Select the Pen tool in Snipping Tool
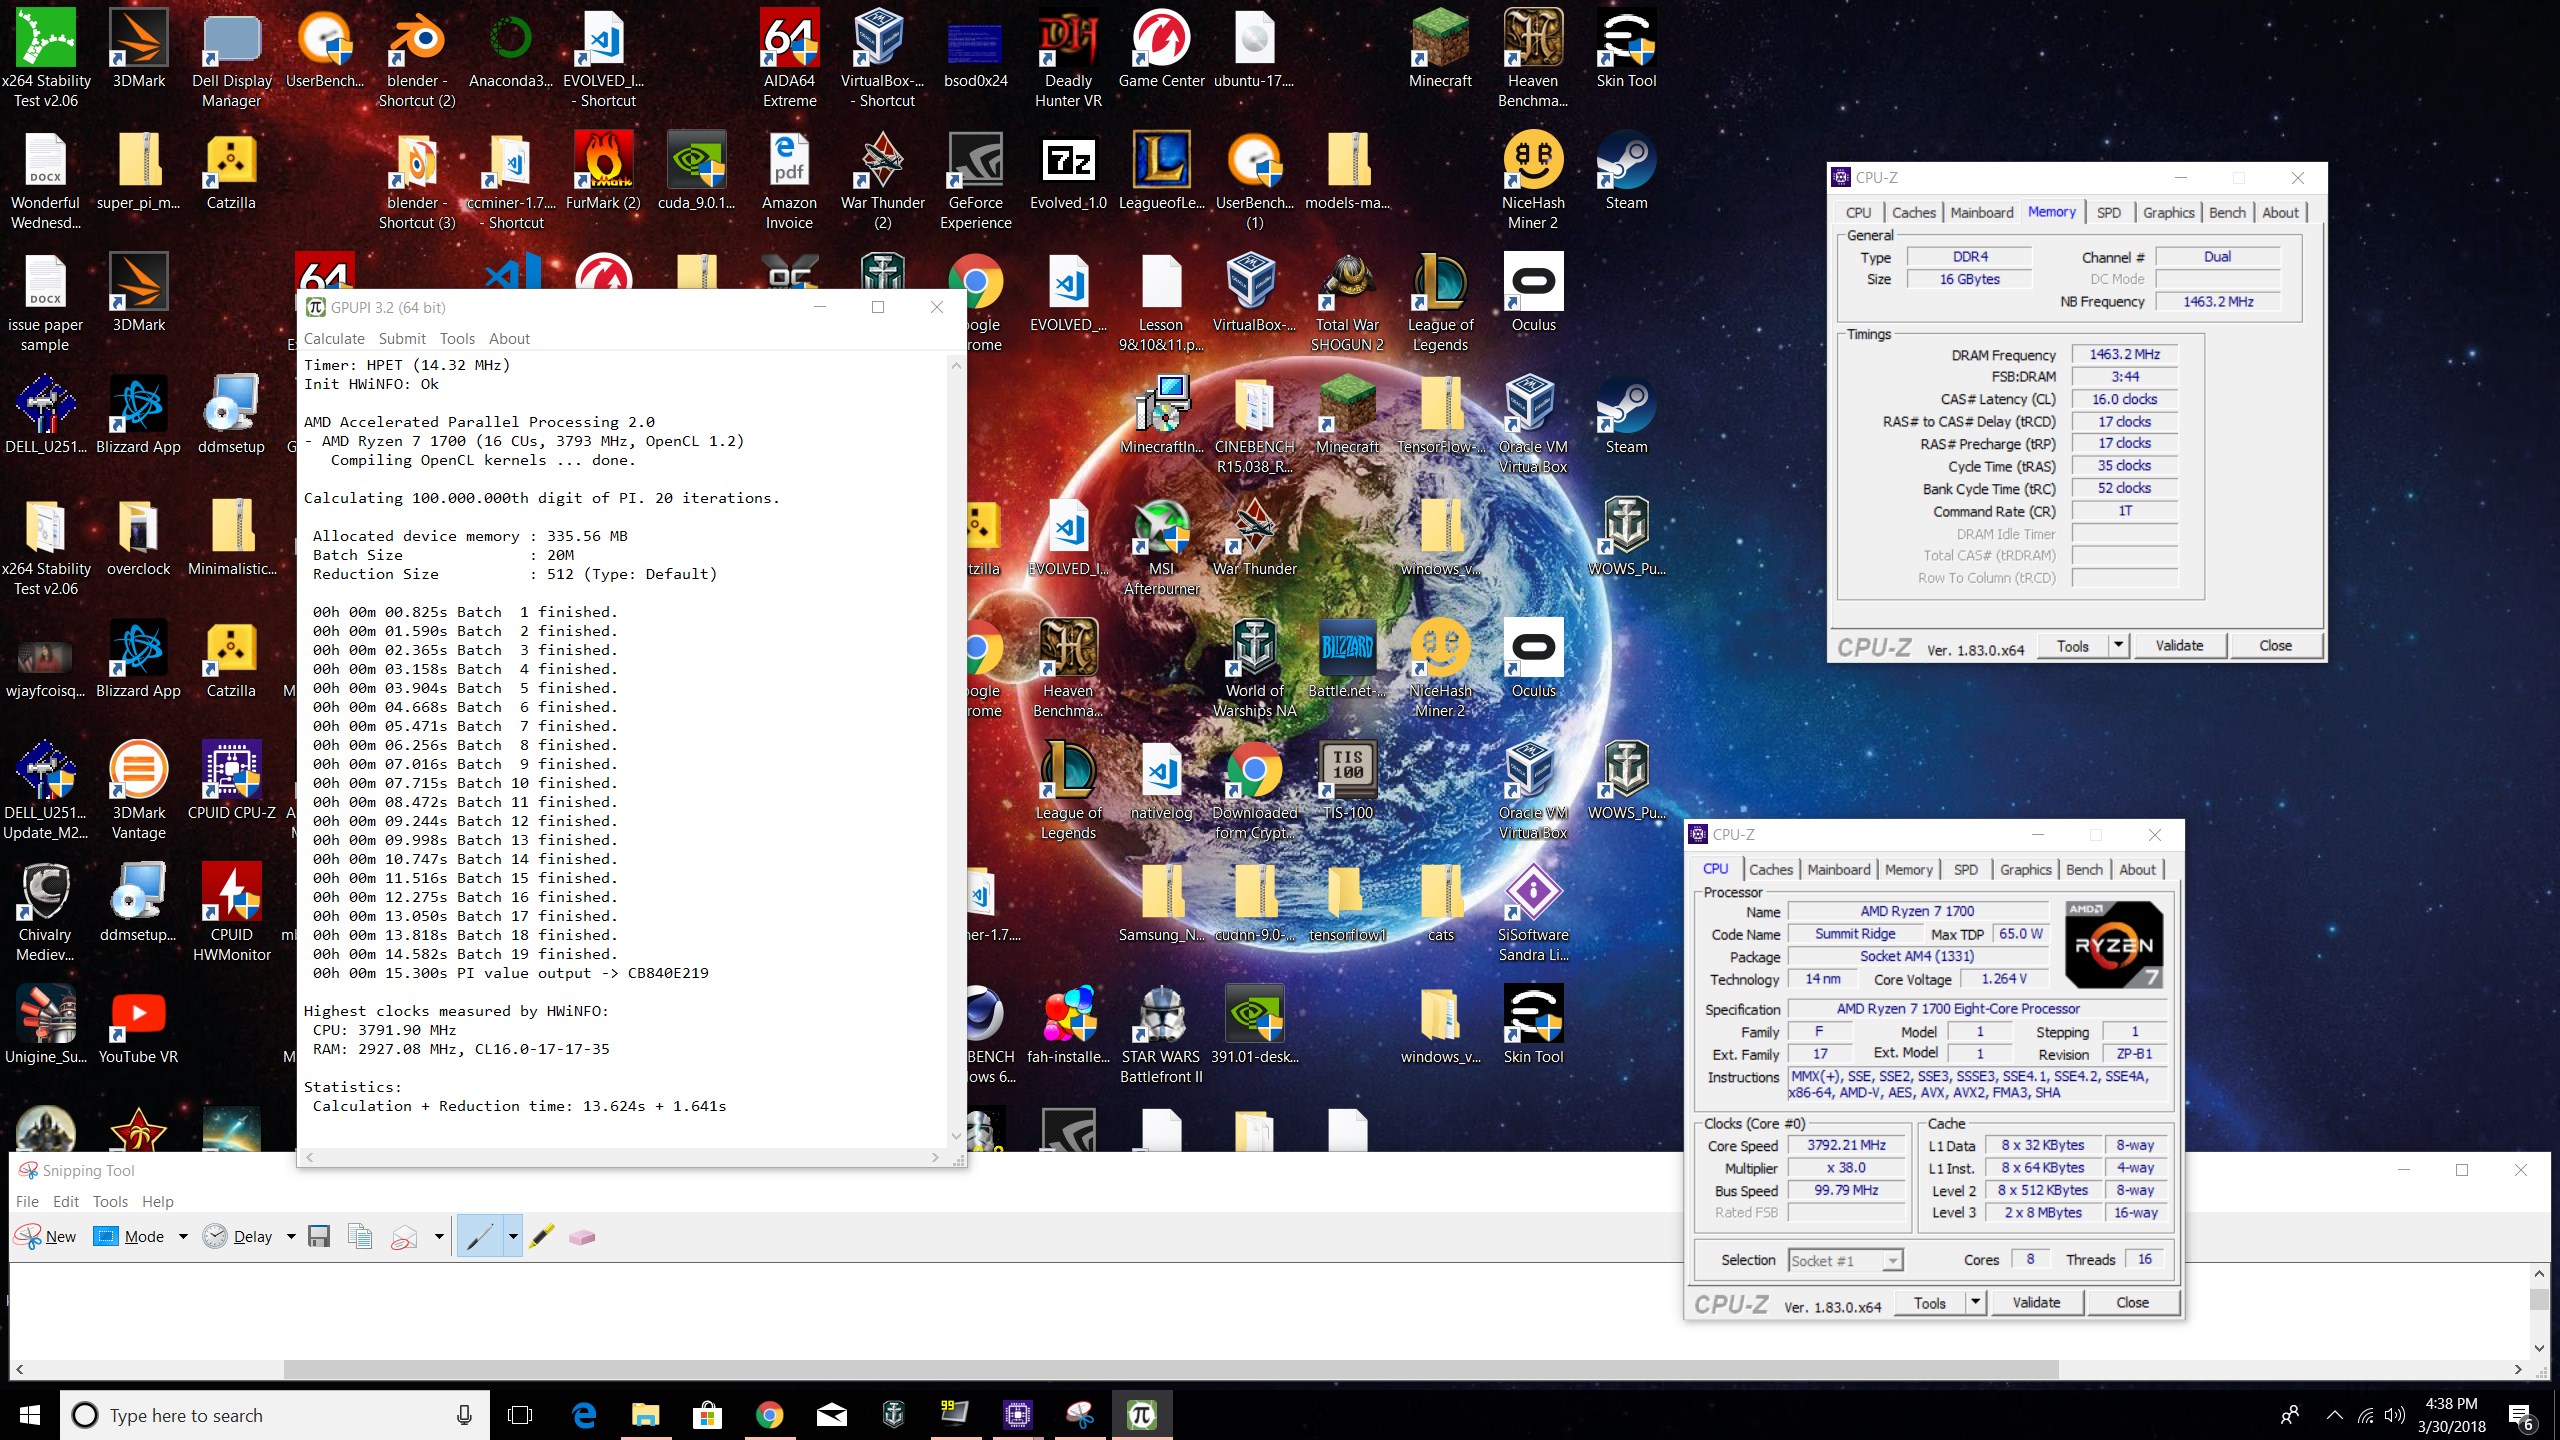This screenshot has width=2560, height=1440. [x=480, y=1237]
